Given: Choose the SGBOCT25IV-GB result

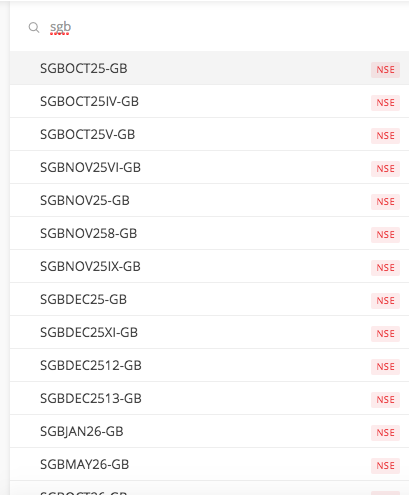Looking at the screenshot, I should (209, 101).
